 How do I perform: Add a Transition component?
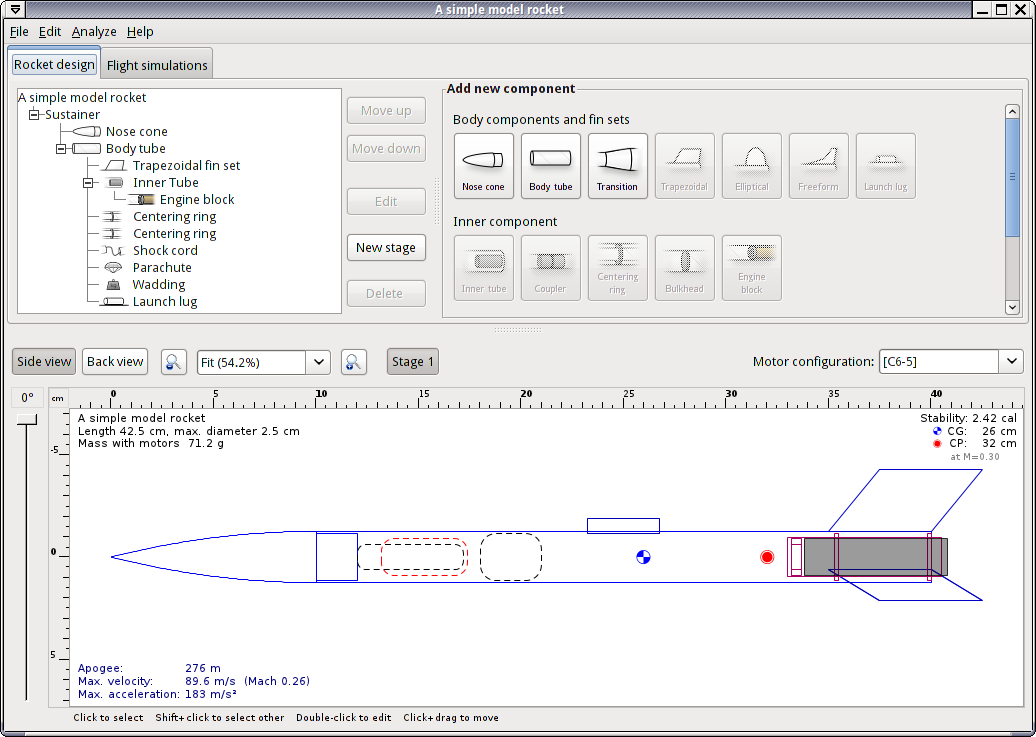point(617,166)
